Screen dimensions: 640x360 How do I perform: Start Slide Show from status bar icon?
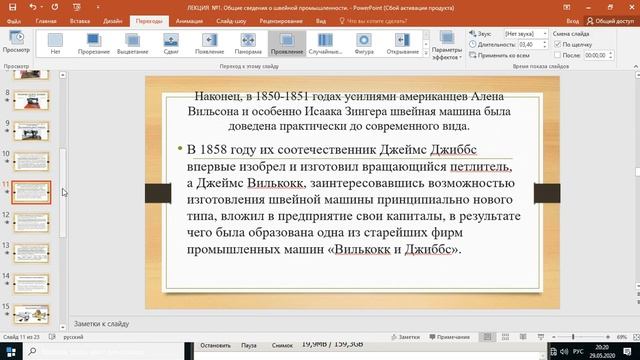541,337
